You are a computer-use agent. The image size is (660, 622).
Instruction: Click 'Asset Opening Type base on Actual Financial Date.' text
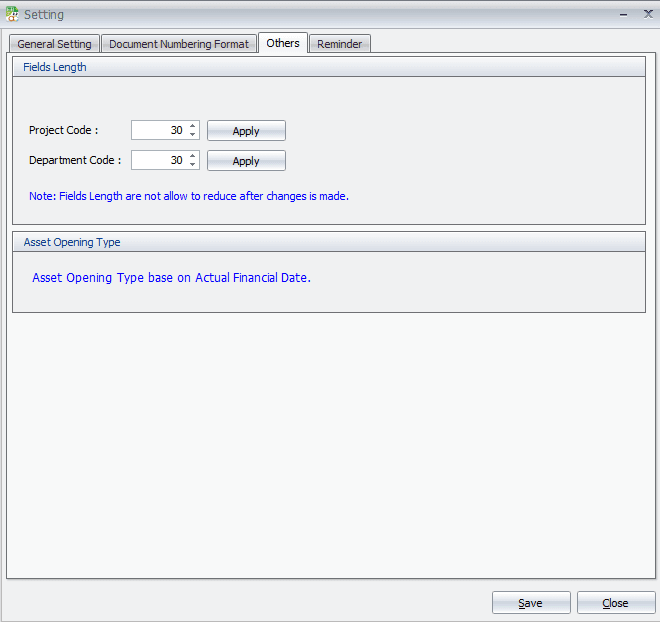(x=171, y=278)
